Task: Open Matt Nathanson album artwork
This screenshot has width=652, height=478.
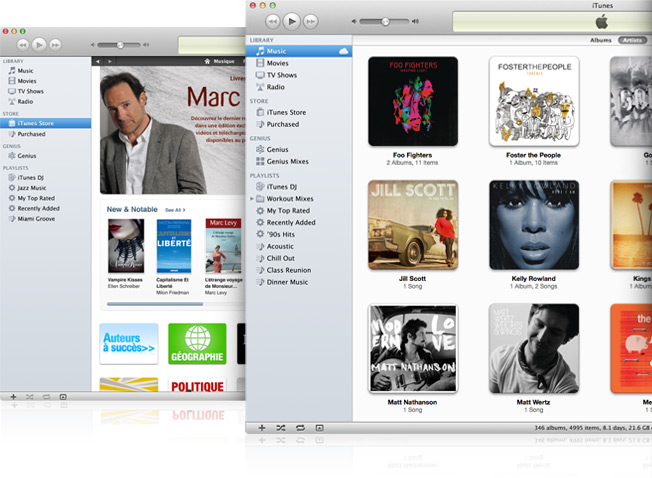Action: click(413, 348)
